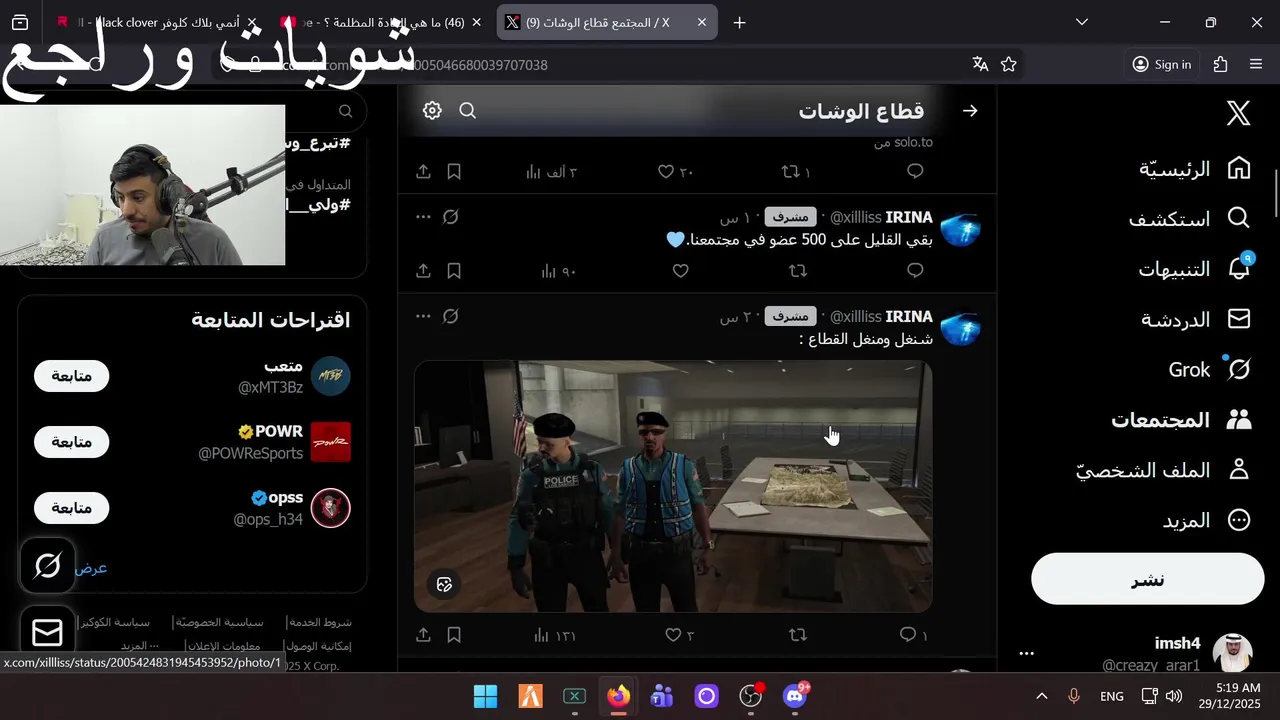View the شتغل ومتغل post's 131 views analytics
1280x720 pixels.
tap(555, 635)
